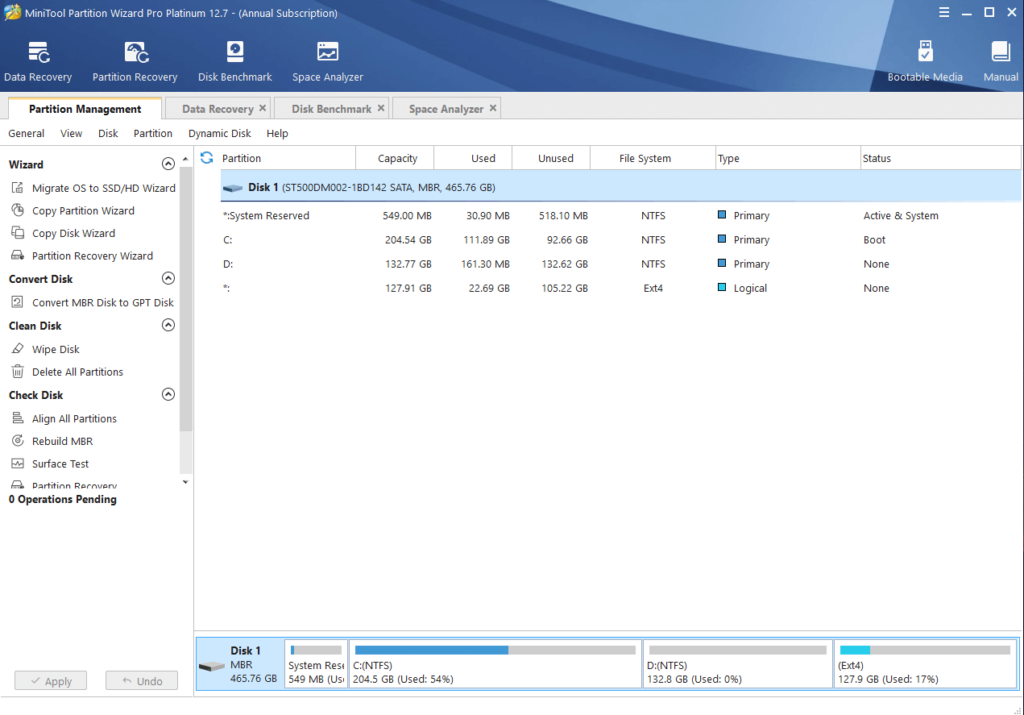This screenshot has width=1024, height=715.
Task: Open the Dynamic Disk menu
Action: (x=219, y=133)
